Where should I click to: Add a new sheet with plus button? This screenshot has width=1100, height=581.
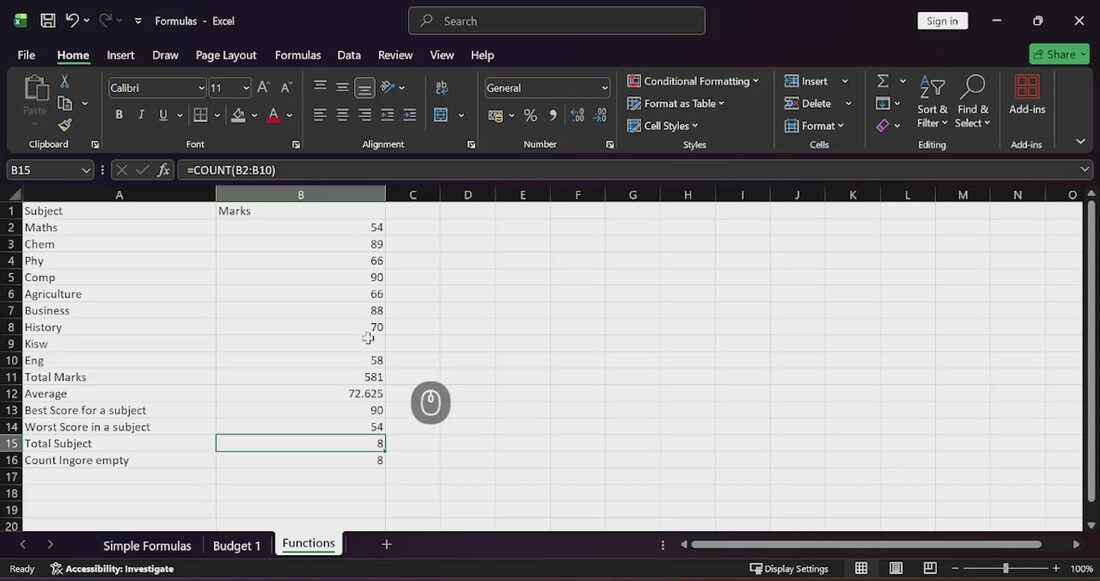tap(387, 545)
